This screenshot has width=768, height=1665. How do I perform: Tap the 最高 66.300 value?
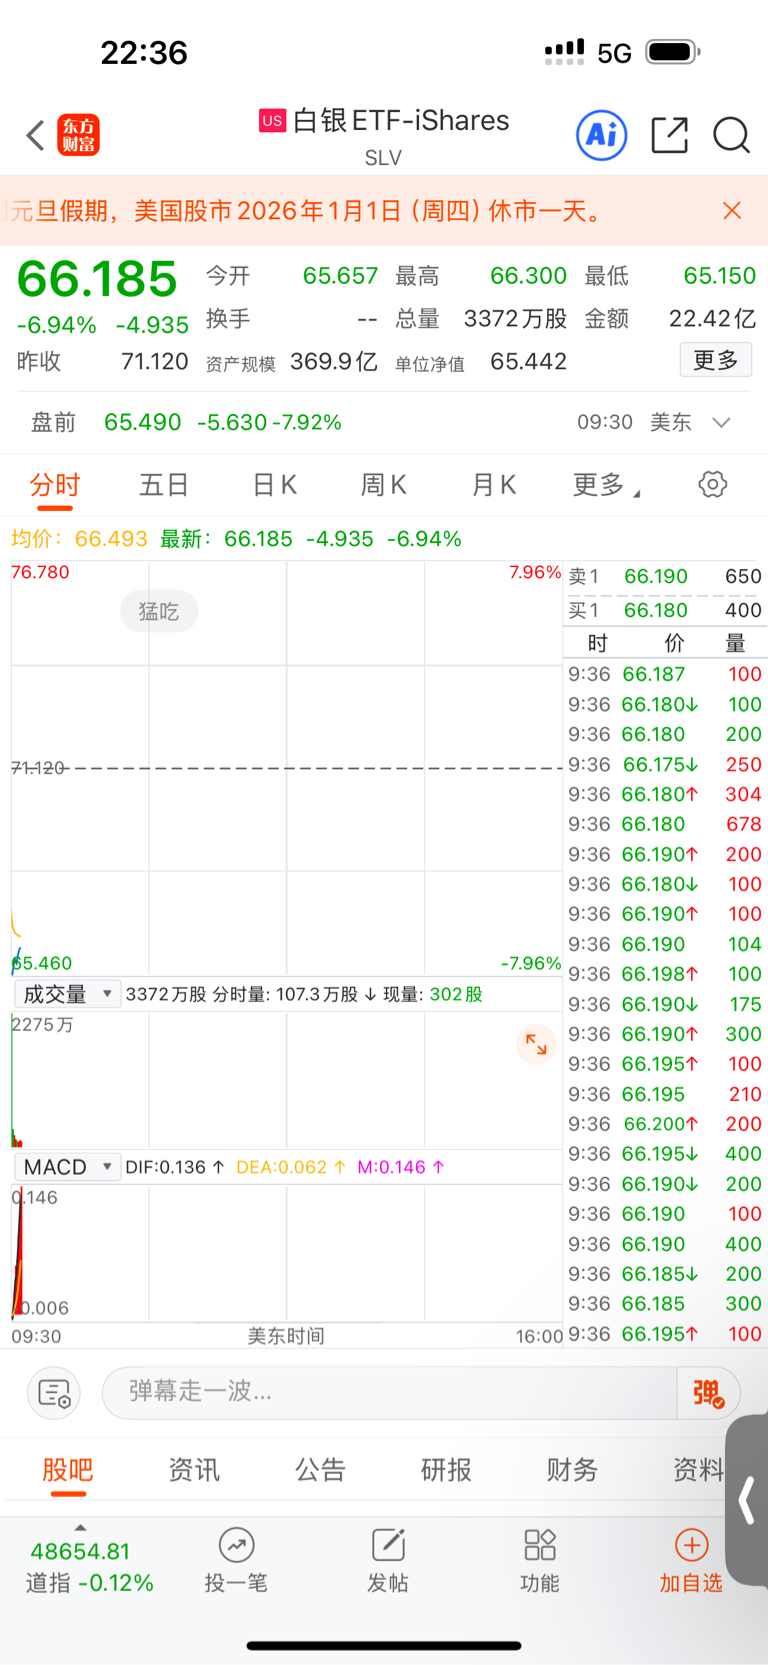pyautogui.click(x=528, y=276)
